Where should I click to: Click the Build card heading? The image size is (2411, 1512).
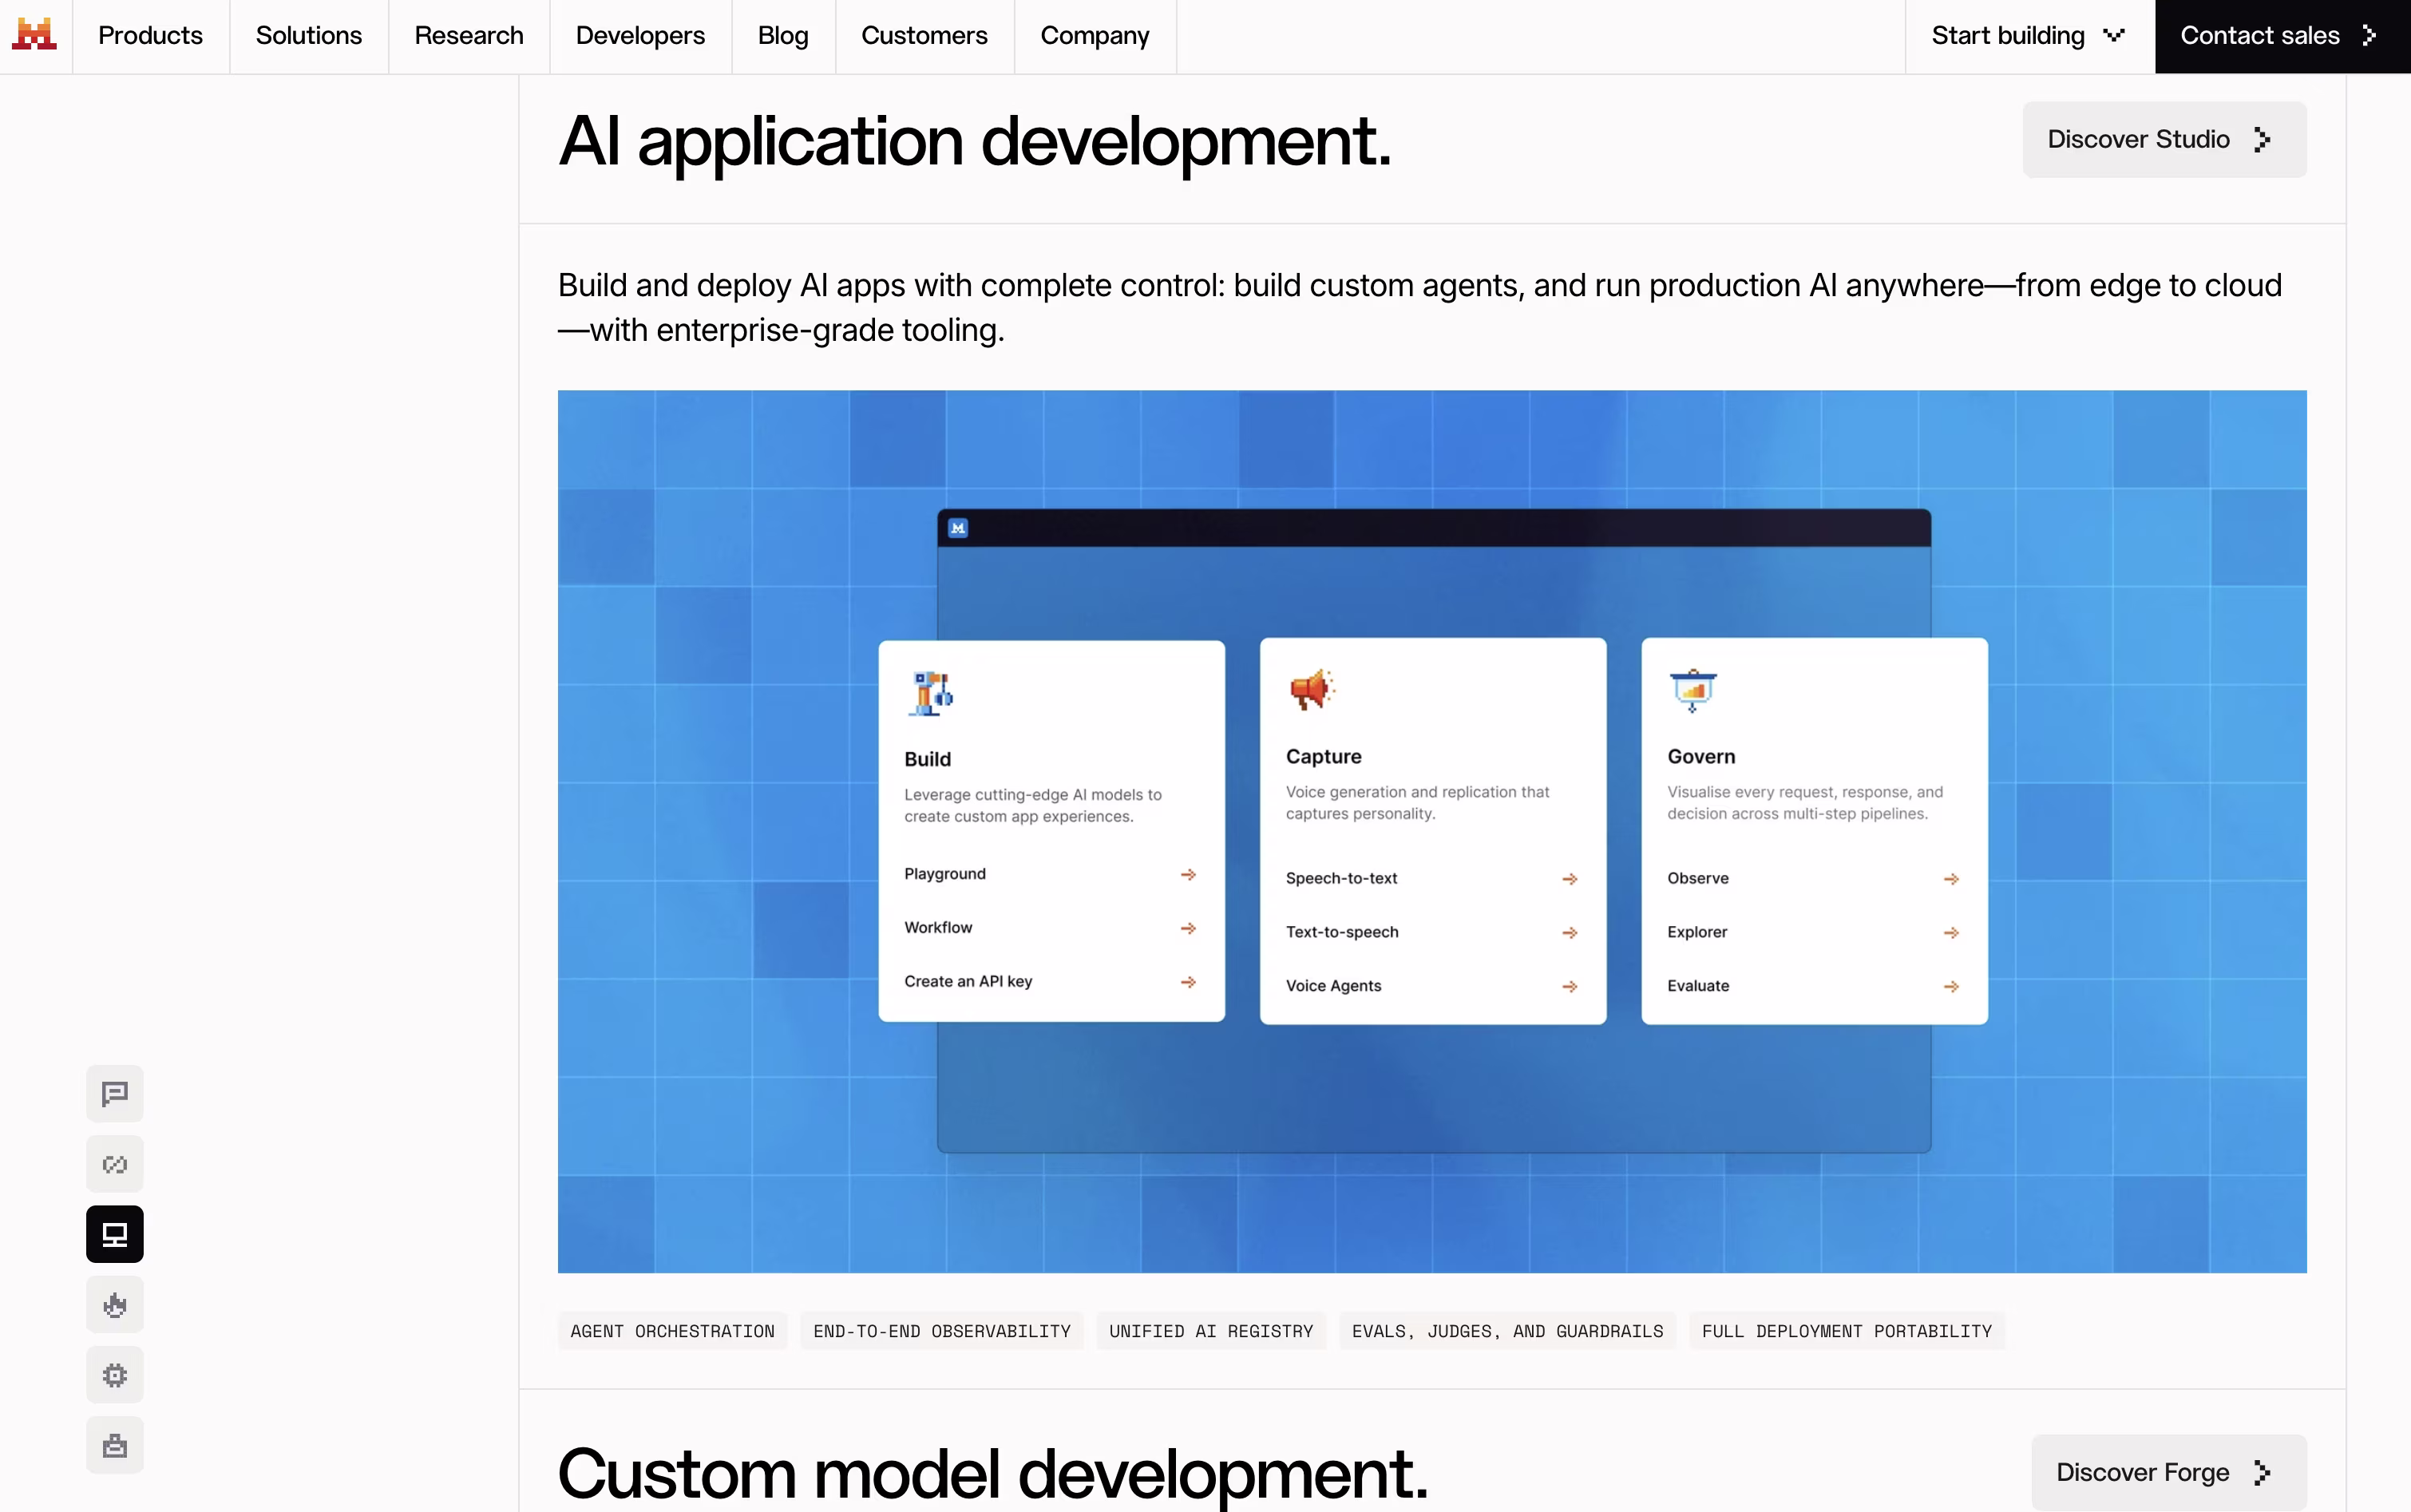coord(927,759)
